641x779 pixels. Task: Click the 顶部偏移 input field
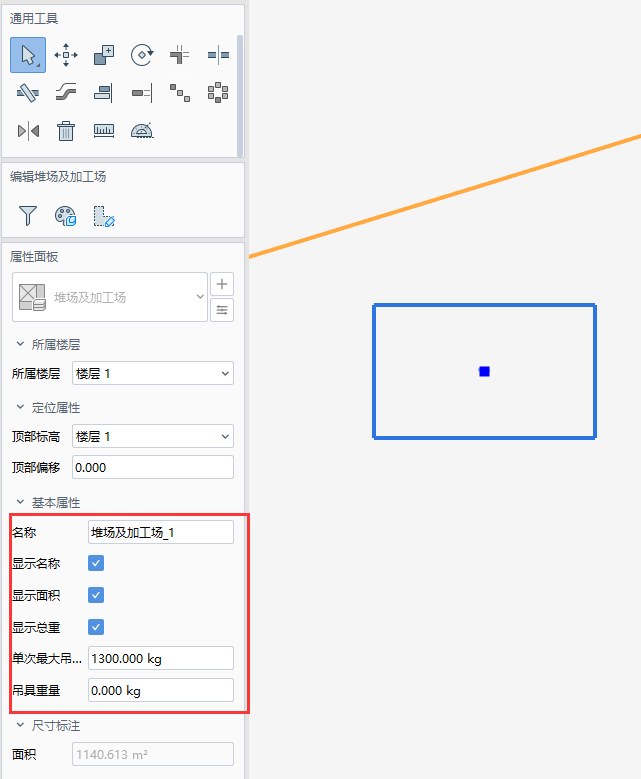pyautogui.click(x=153, y=467)
